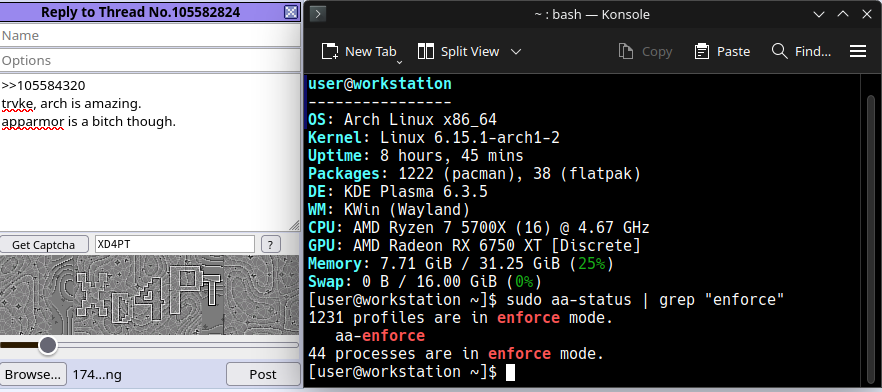Image resolution: width=882 pixels, height=392 pixels.
Task: Click the resize grip of comment box
Action: coord(294,225)
